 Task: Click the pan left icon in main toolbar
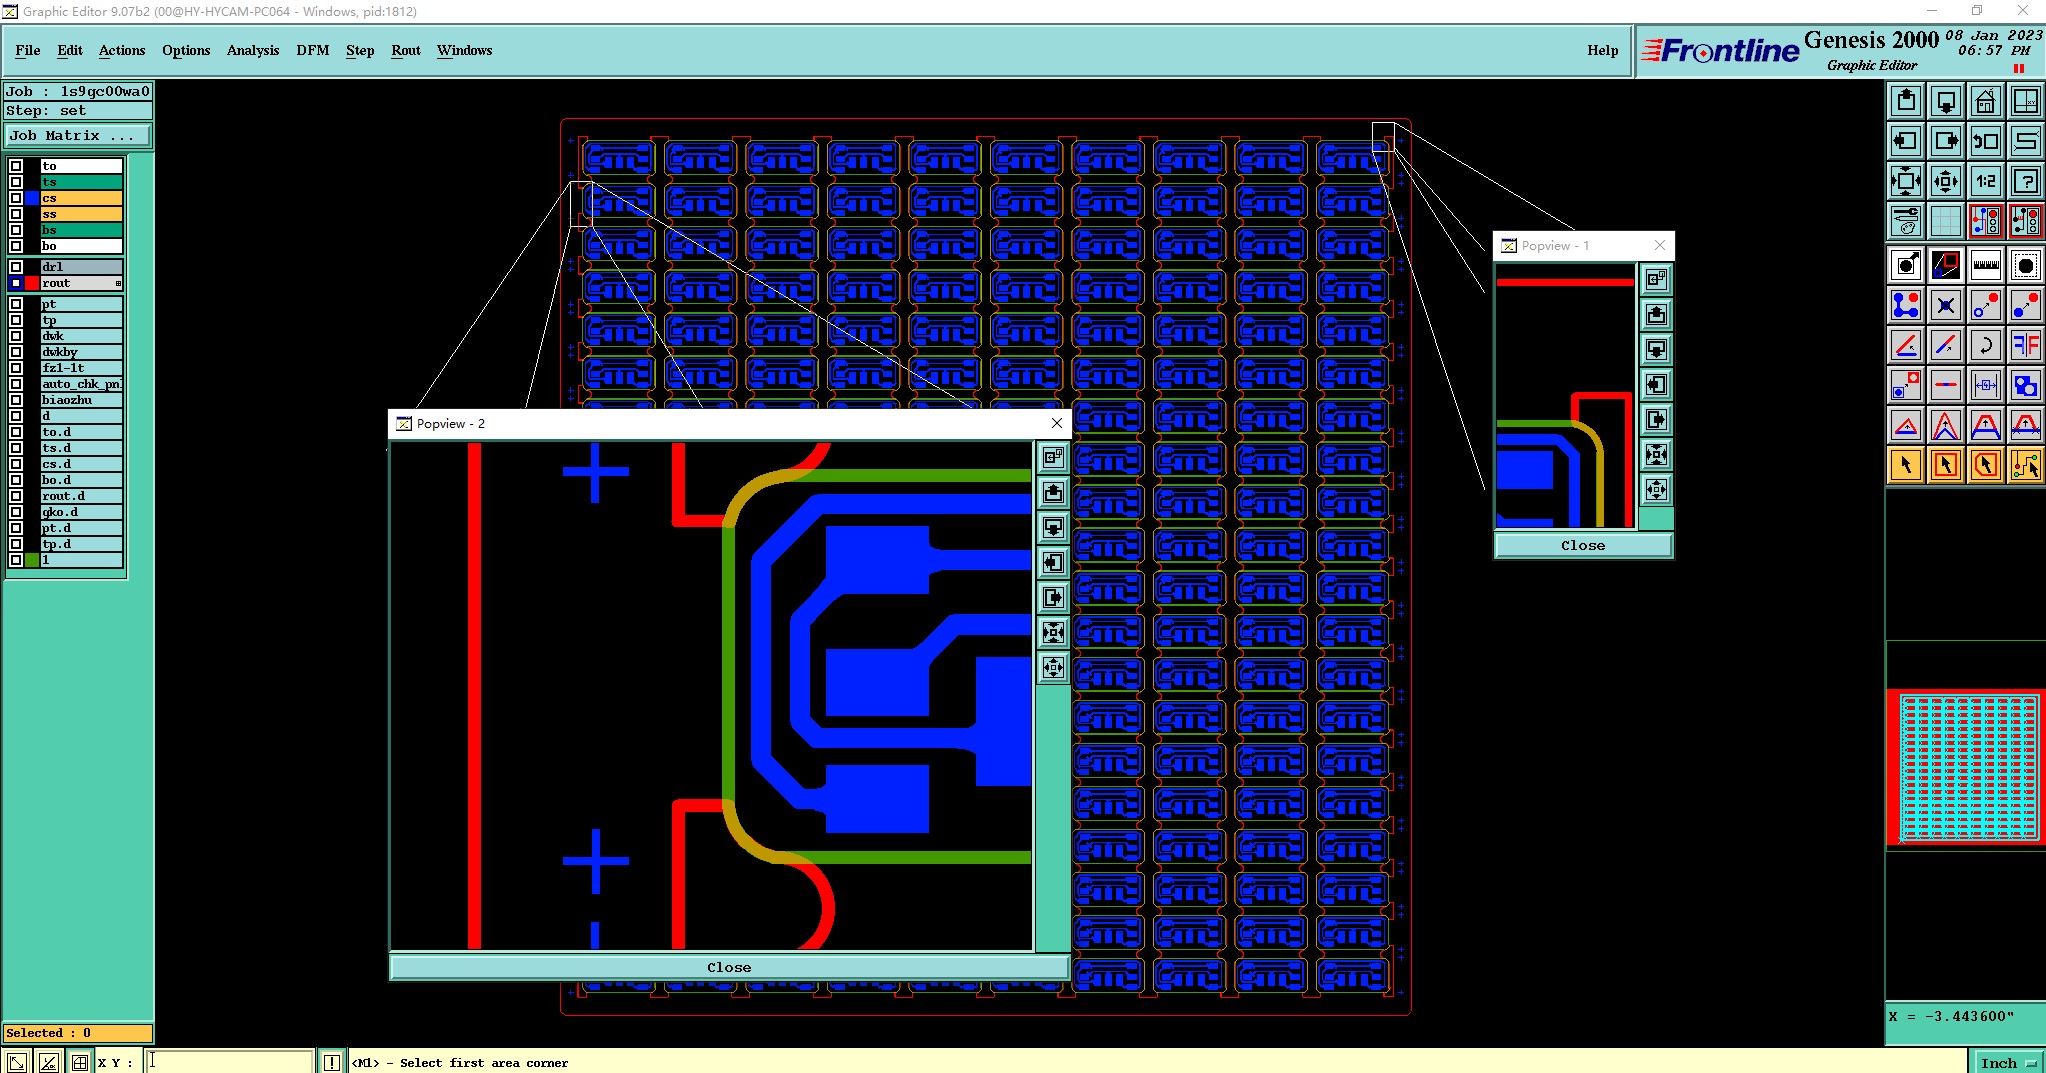tap(1906, 141)
